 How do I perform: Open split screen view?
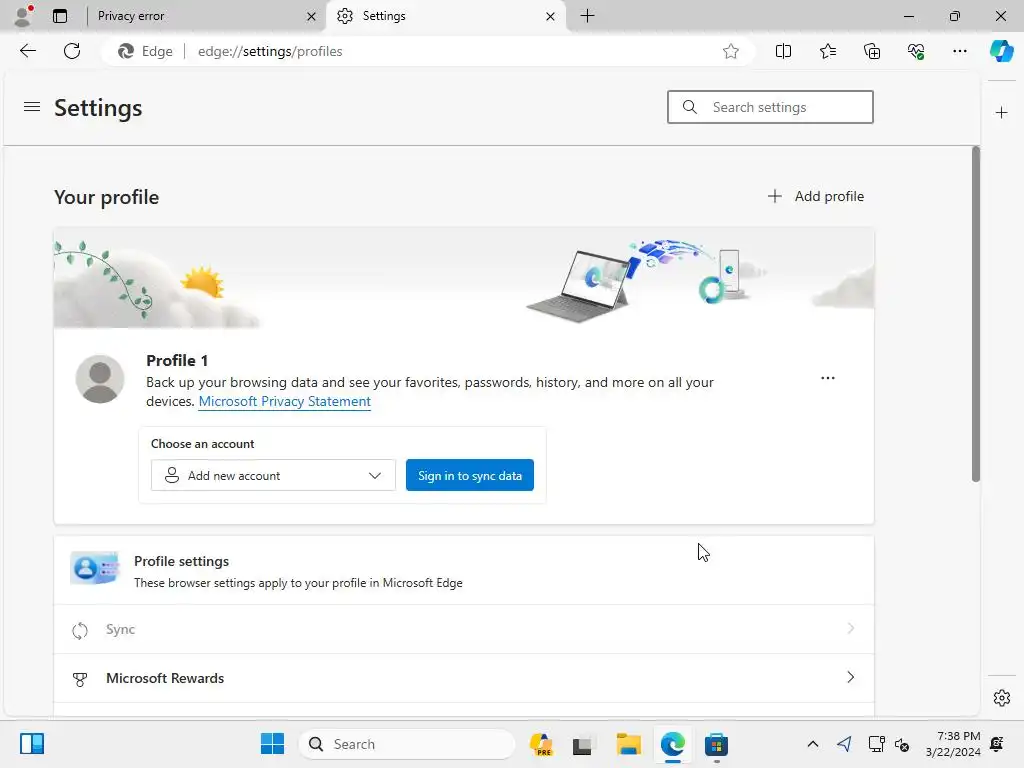pos(783,51)
